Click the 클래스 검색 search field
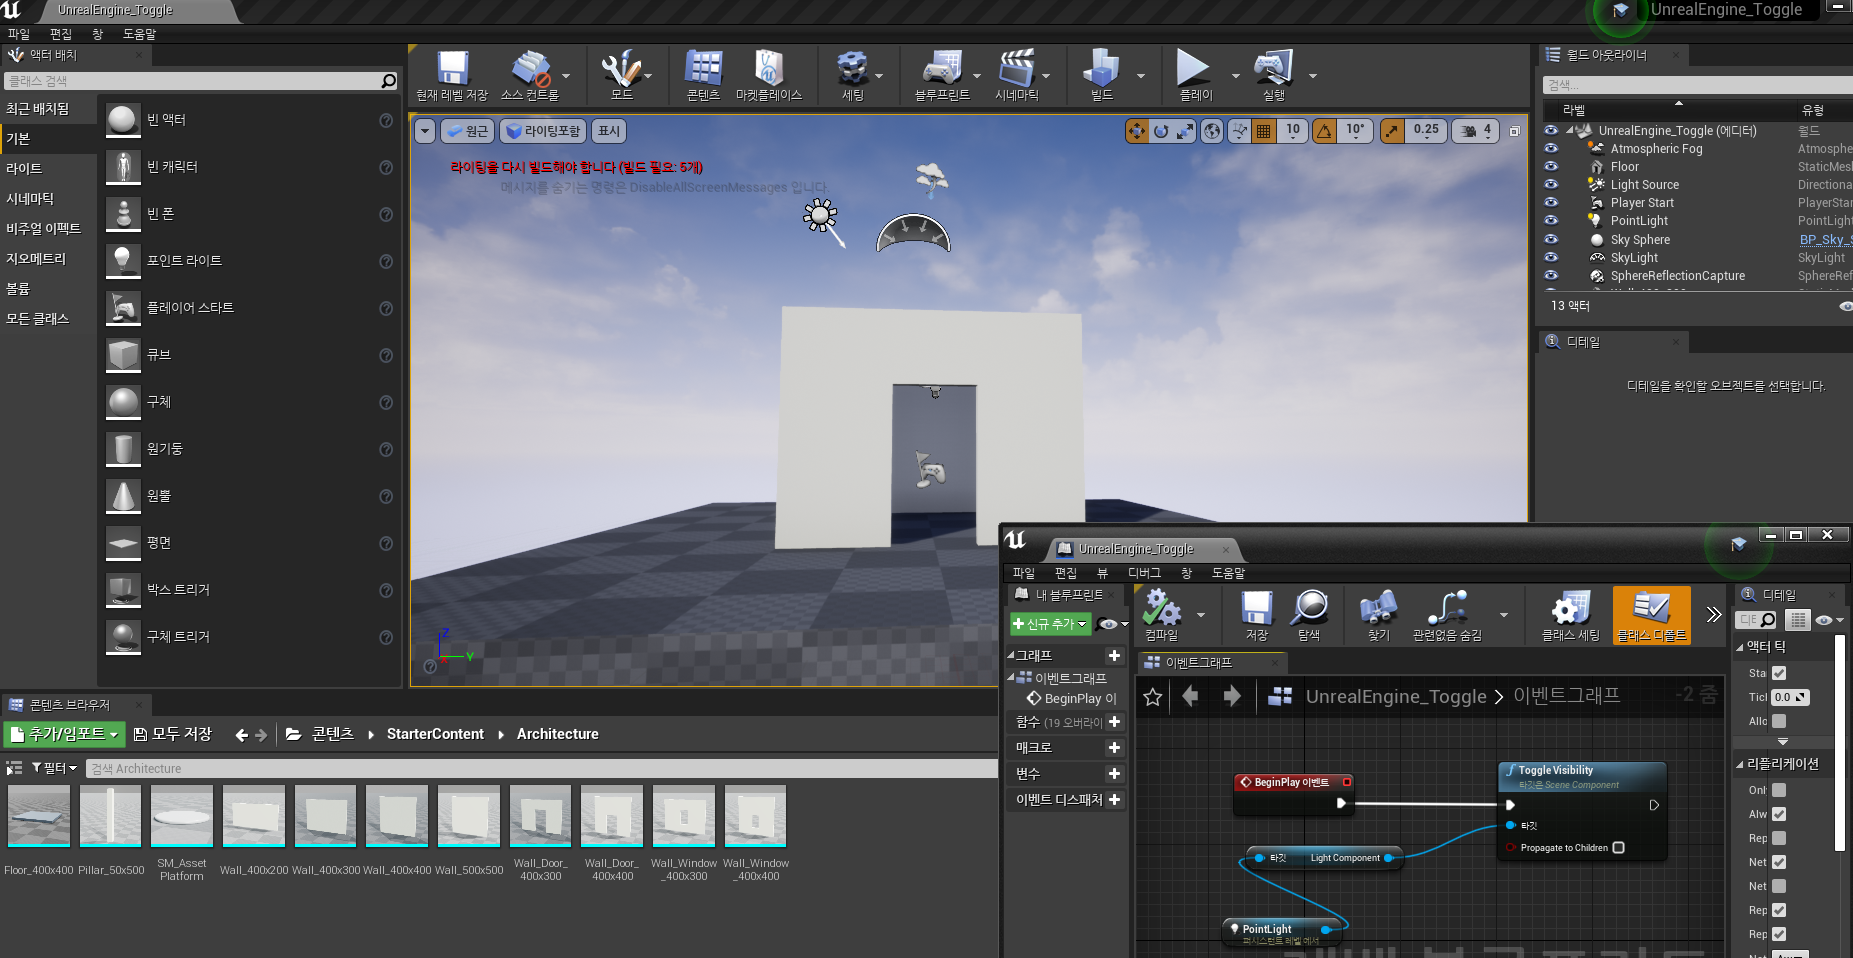 click(200, 81)
